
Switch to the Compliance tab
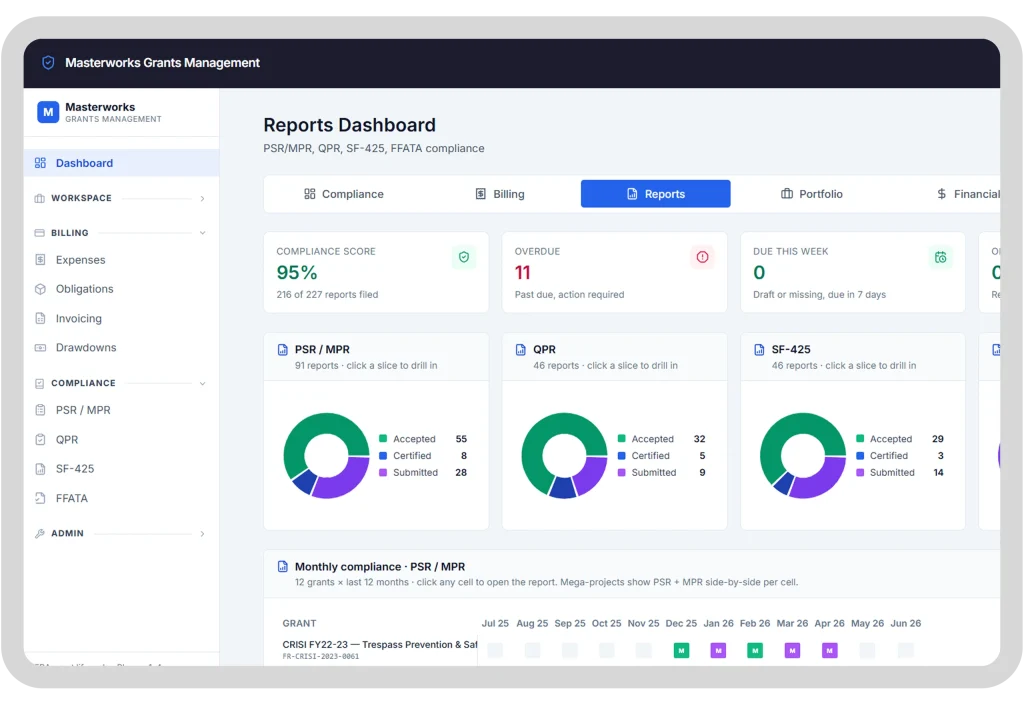pos(344,194)
